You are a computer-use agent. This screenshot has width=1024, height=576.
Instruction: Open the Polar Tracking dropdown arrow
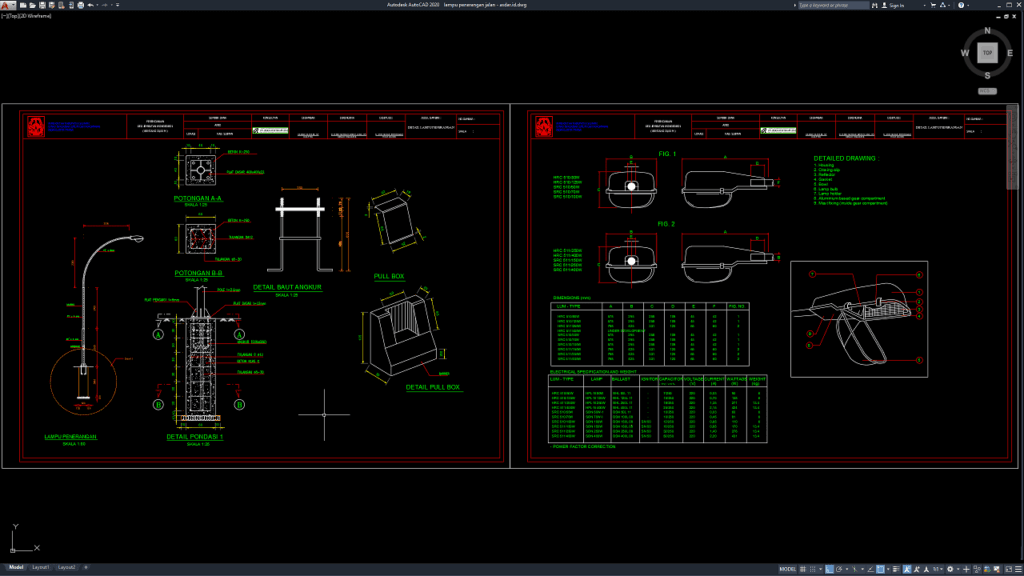click(x=847, y=568)
